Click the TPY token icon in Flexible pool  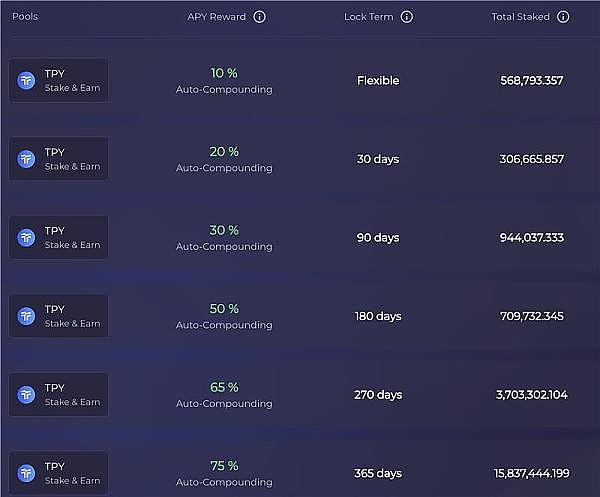[x=27, y=80]
